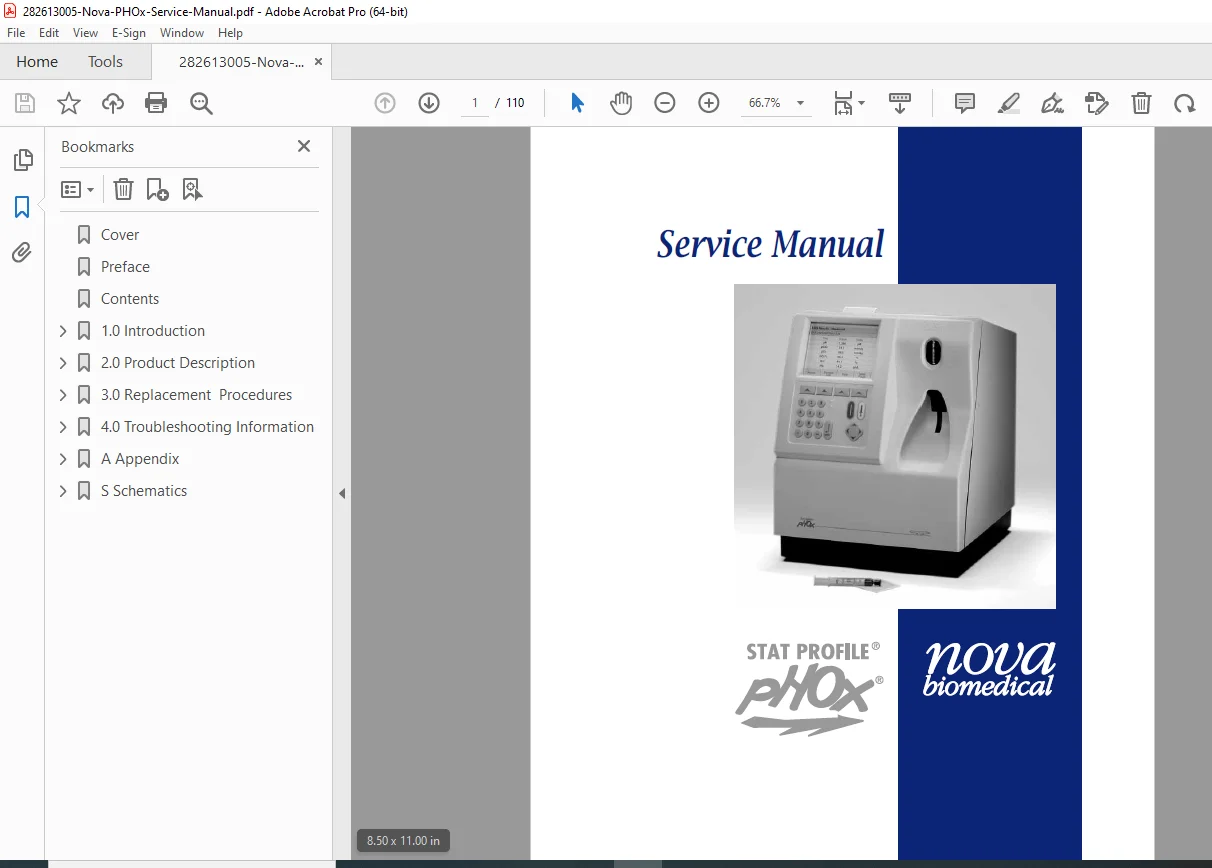
Task: Expand the S Schematics bookmark
Action: tap(63, 491)
